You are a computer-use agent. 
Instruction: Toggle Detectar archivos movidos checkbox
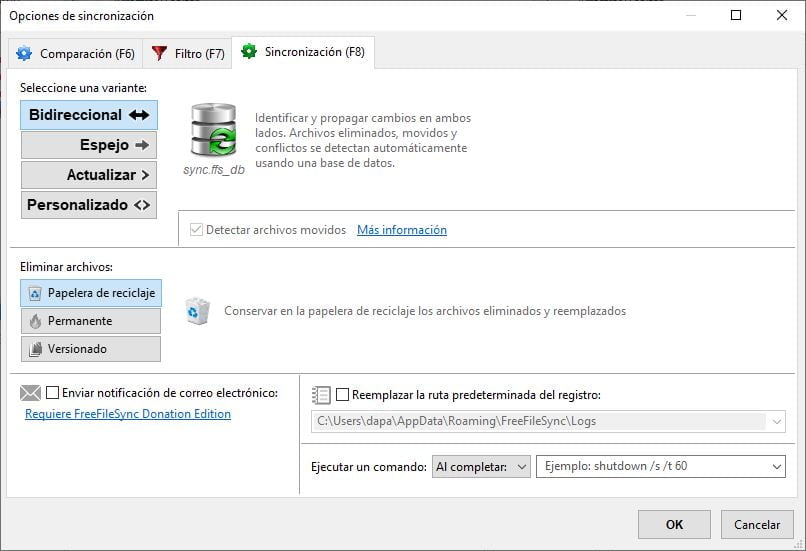pyautogui.click(x=196, y=229)
